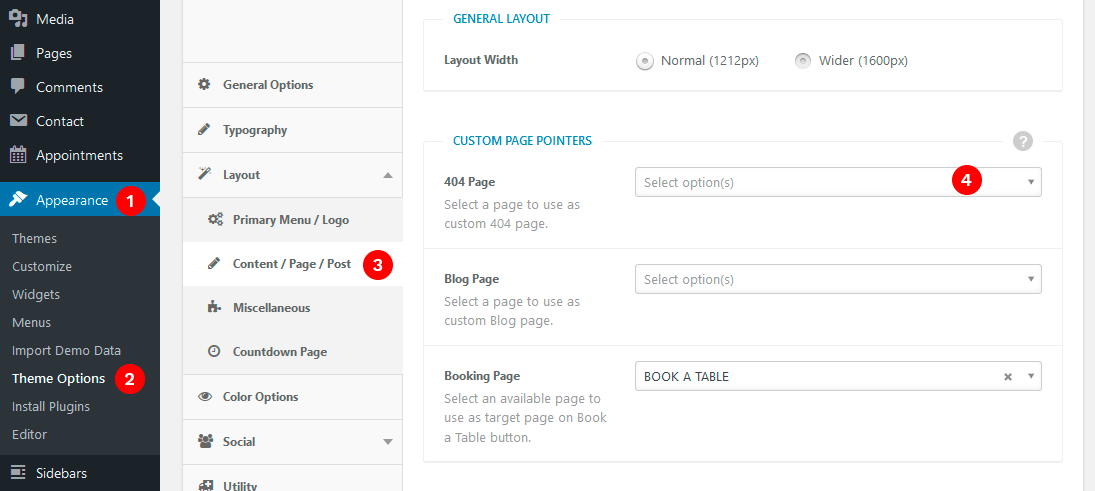Go to Theme Options
Viewport: 1095px width, 491px height.
pyautogui.click(x=58, y=379)
